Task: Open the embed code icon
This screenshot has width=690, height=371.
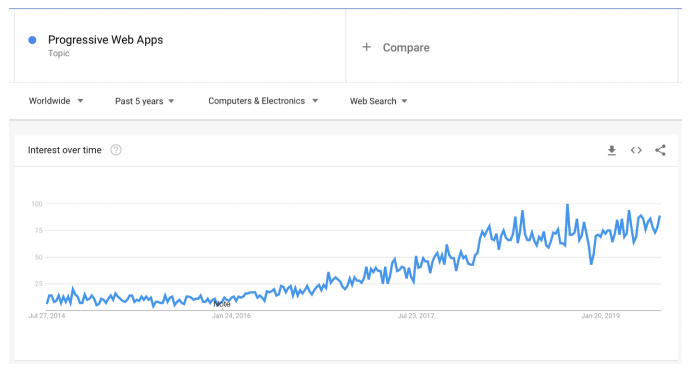Action: pos(636,151)
